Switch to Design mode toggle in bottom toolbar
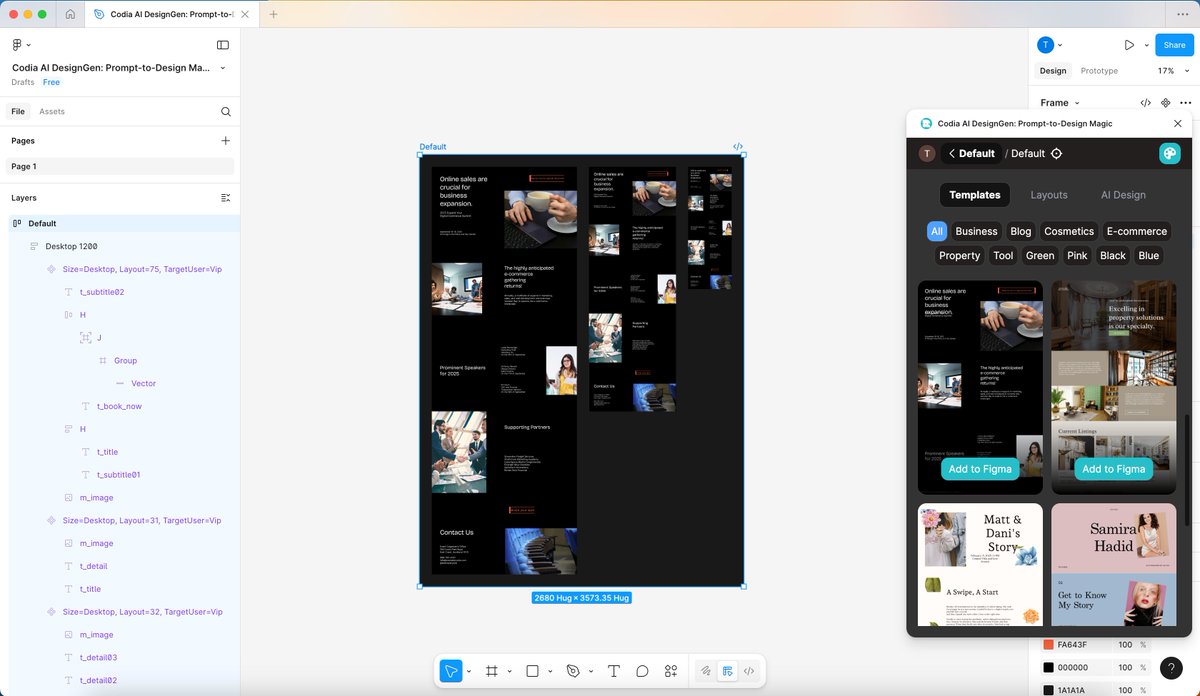The height and width of the screenshot is (696, 1200). click(x=728, y=671)
